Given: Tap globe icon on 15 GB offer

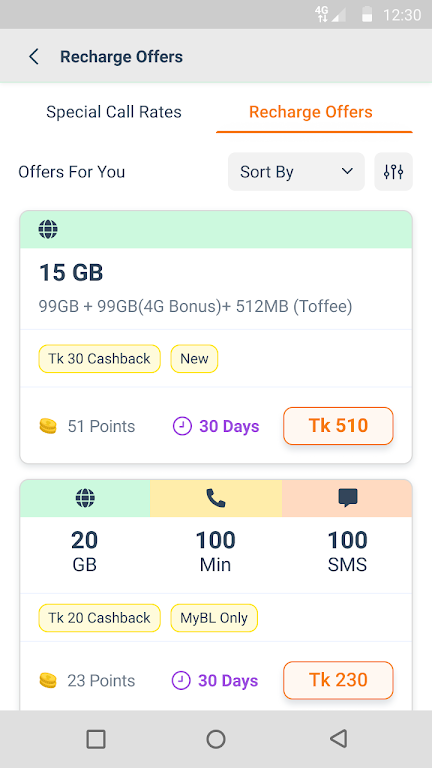Looking at the screenshot, I should (x=48, y=229).
